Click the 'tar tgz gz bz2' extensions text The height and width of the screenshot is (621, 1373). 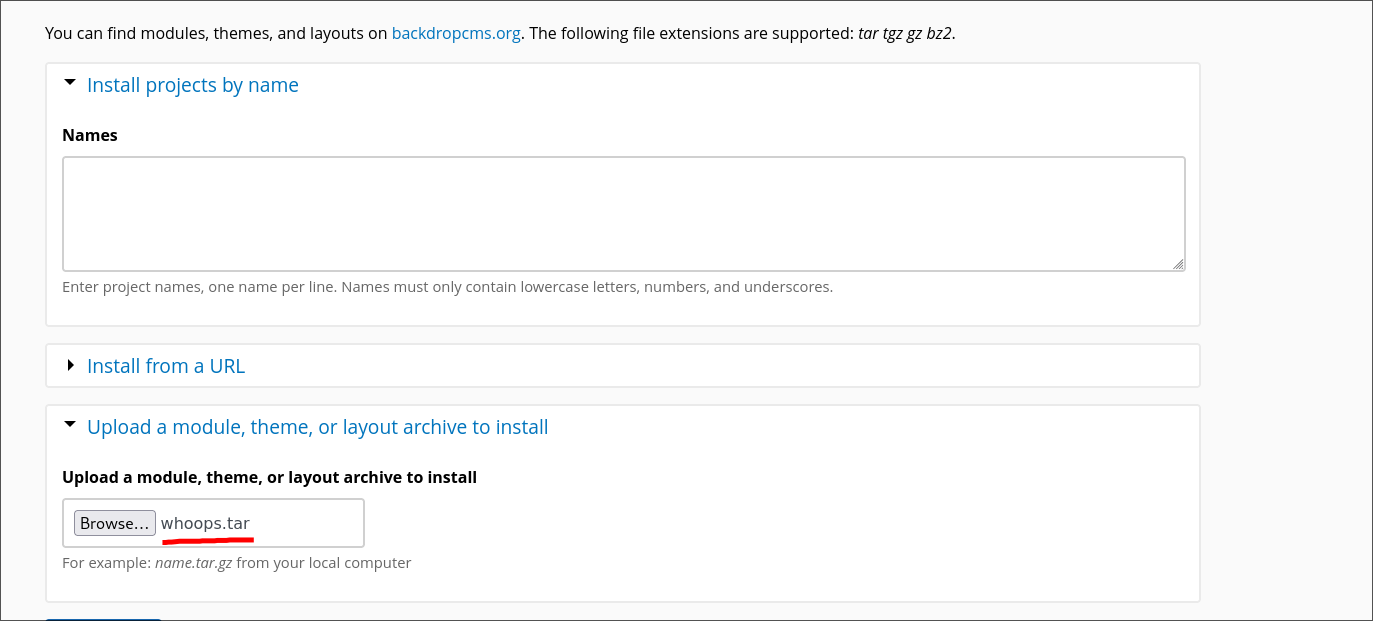point(904,33)
